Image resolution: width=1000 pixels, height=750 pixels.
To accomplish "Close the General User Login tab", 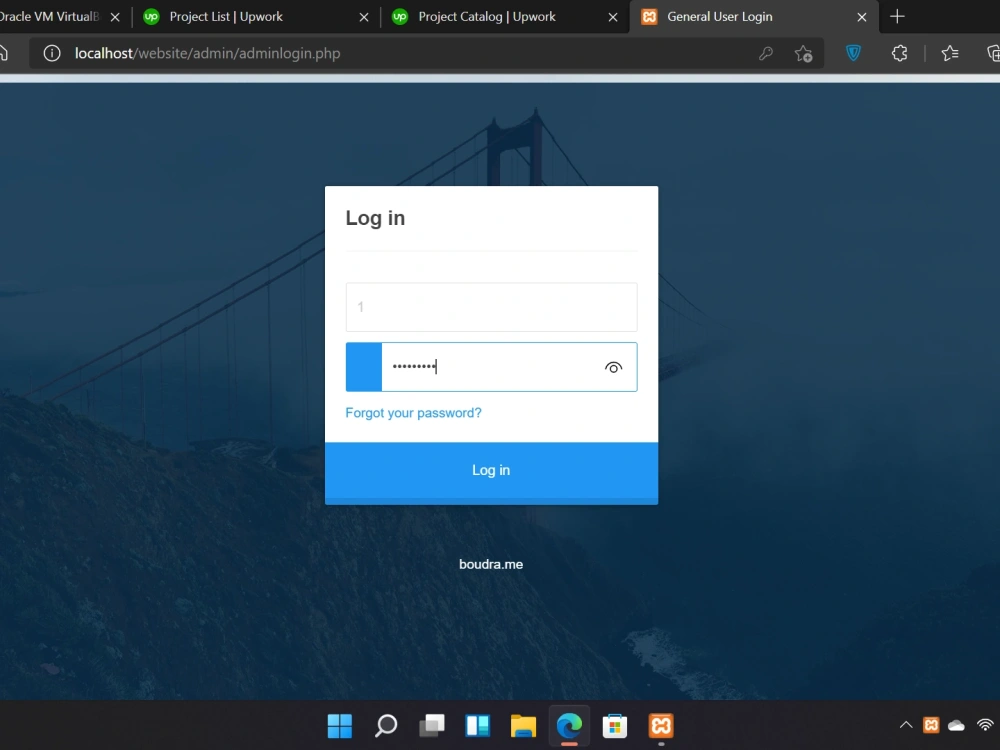I will pos(862,17).
